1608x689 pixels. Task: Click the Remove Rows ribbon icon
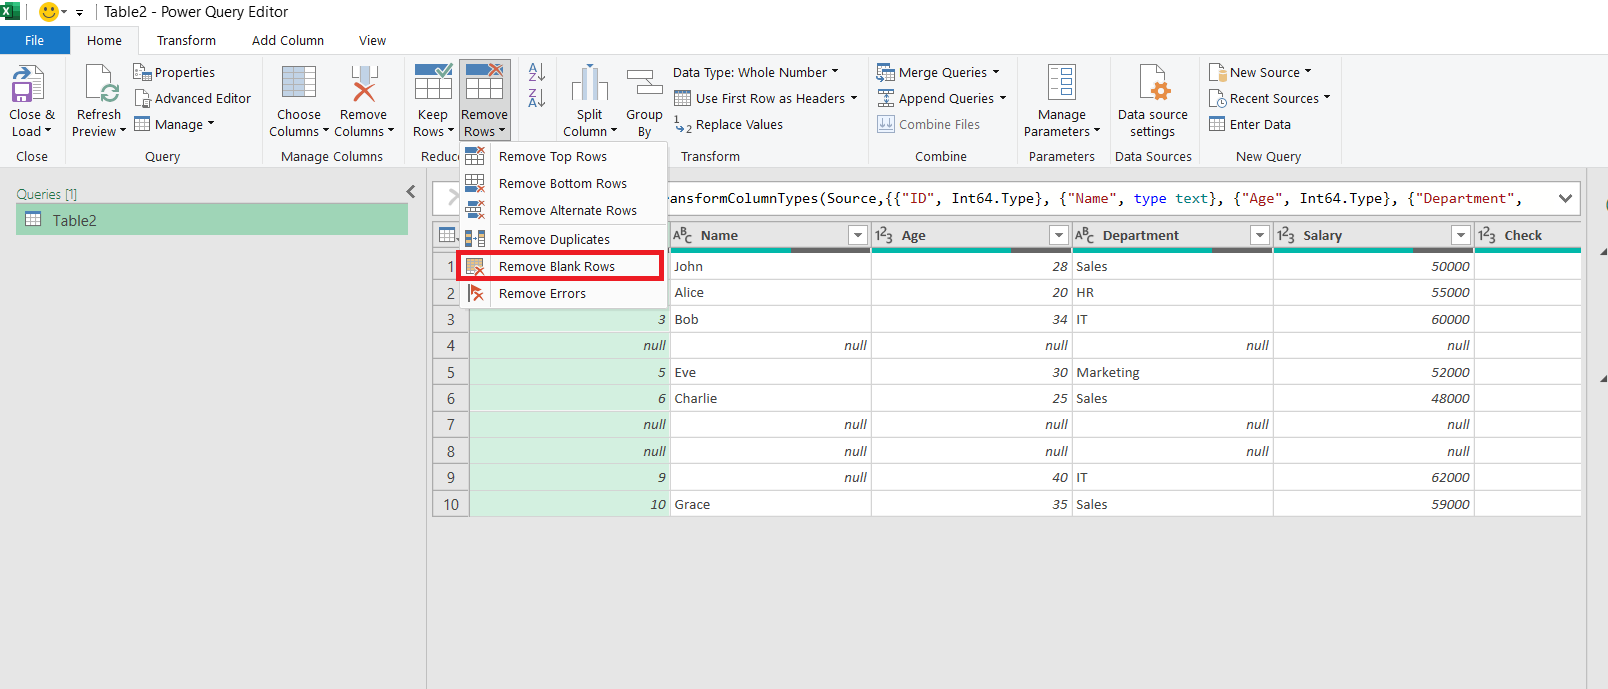coord(484,82)
